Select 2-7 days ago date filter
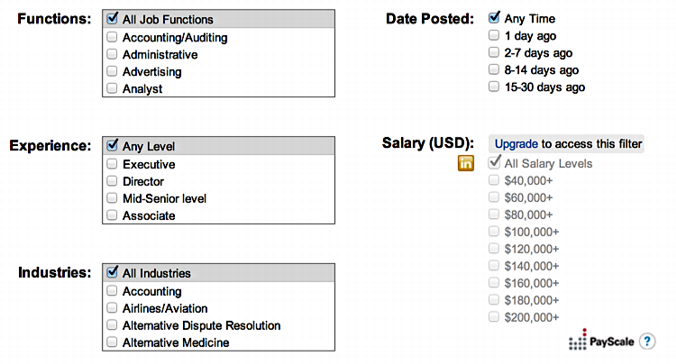Viewport: 676px width, 364px height. [494, 53]
